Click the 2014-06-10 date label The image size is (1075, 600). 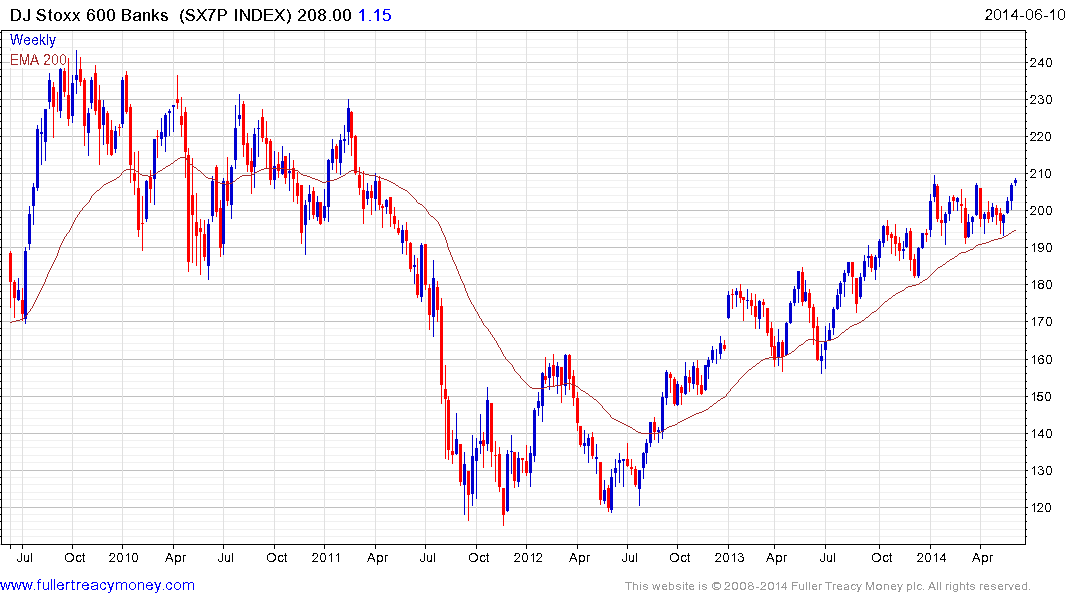[x=1025, y=14]
